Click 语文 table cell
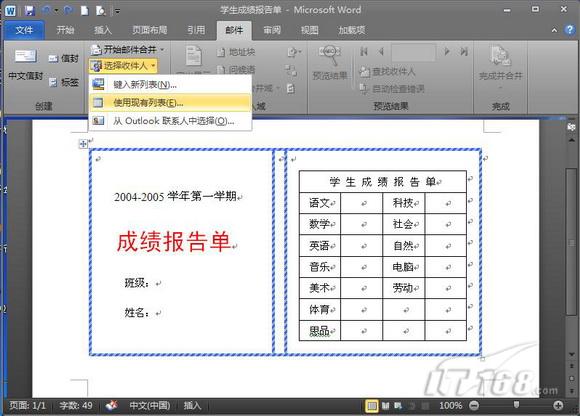Viewport: 580px width, 416px height. click(320, 203)
